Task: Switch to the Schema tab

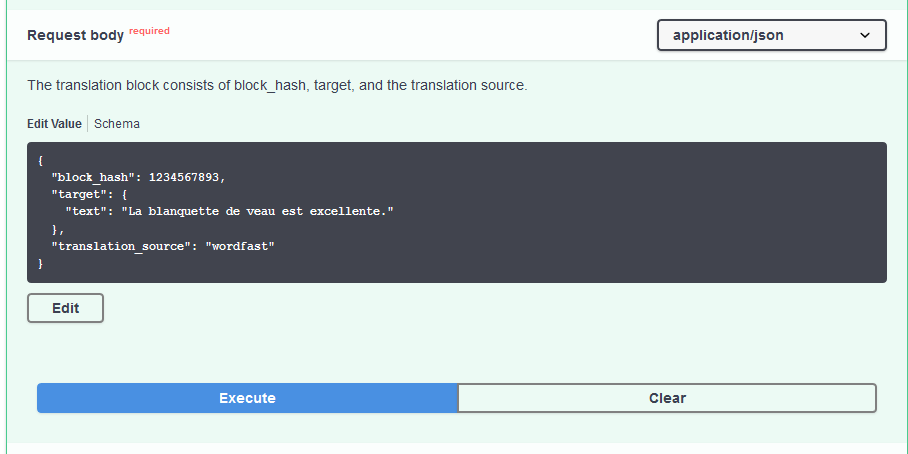Action: click(x=117, y=124)
